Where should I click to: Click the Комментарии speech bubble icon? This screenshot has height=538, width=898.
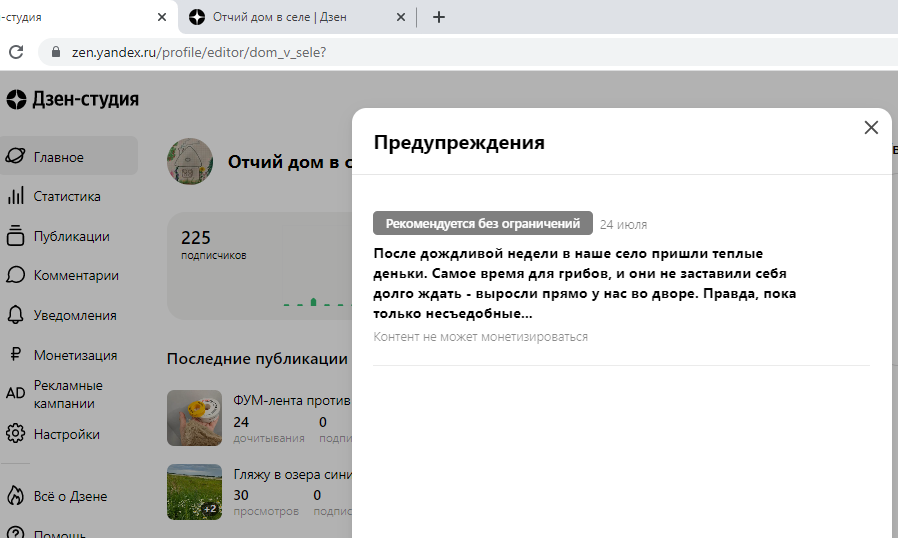pyautogui.click(x=15, y=275)
